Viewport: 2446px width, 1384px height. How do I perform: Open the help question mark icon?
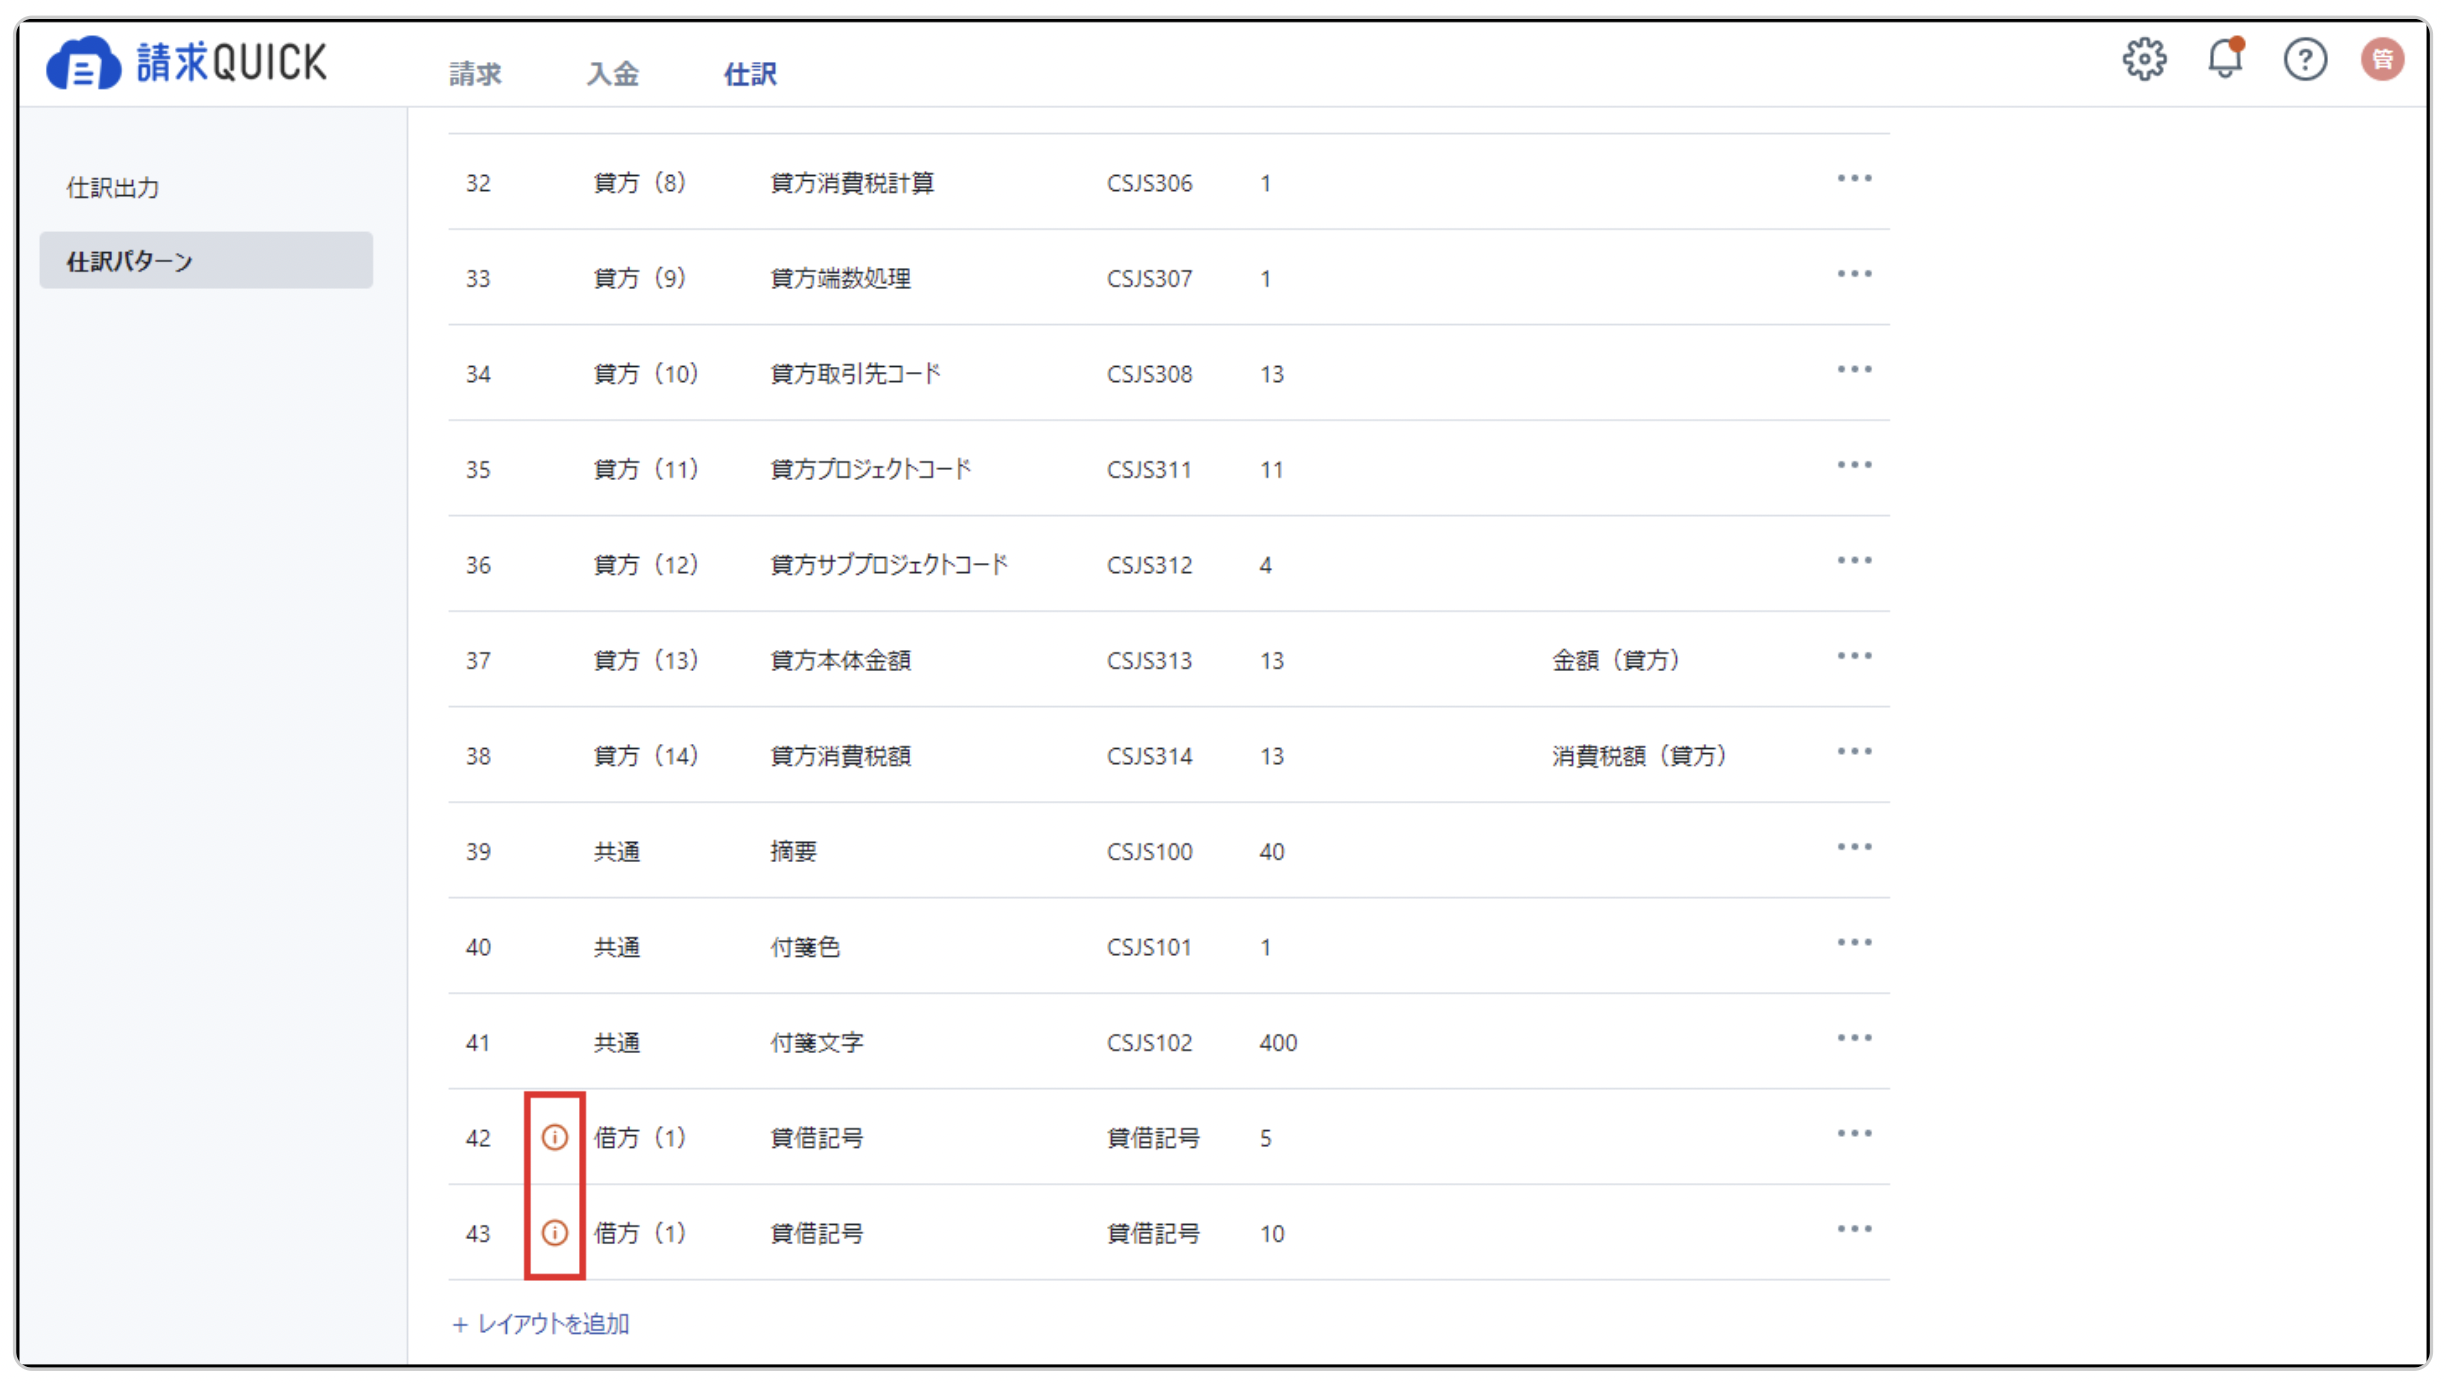pos(2305,60)
